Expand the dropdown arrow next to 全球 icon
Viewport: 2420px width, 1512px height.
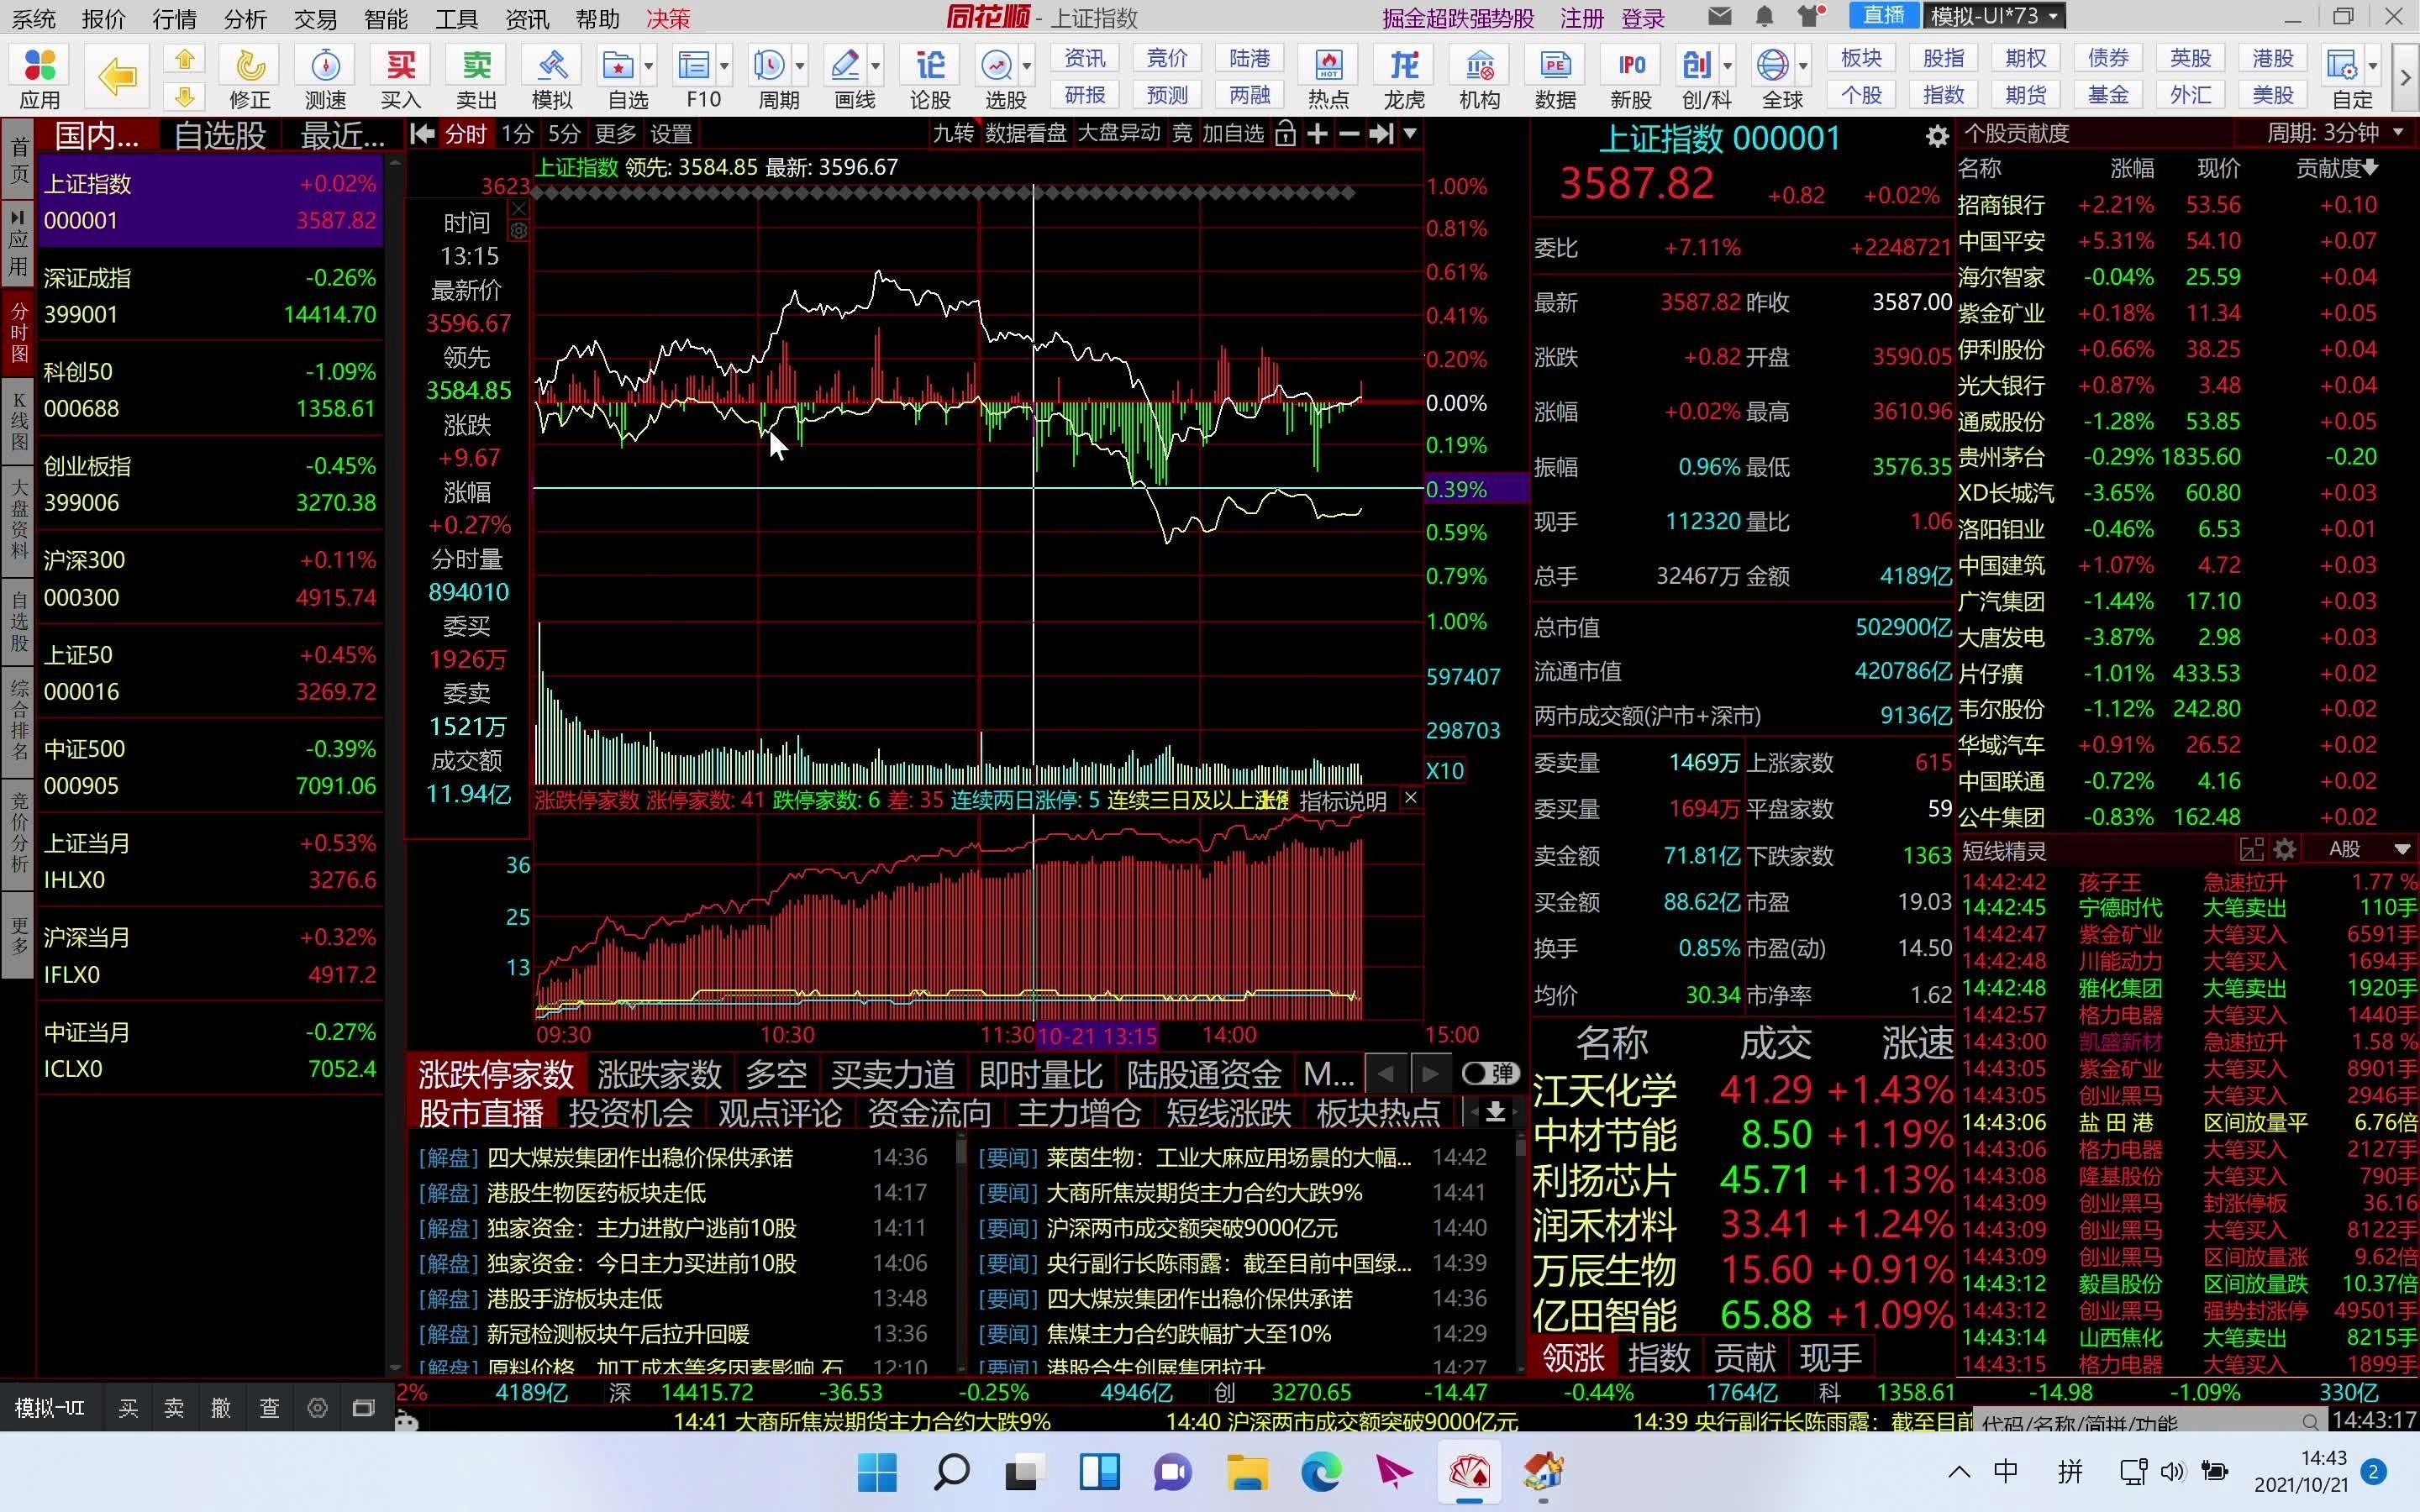[x=1803, y=67]
